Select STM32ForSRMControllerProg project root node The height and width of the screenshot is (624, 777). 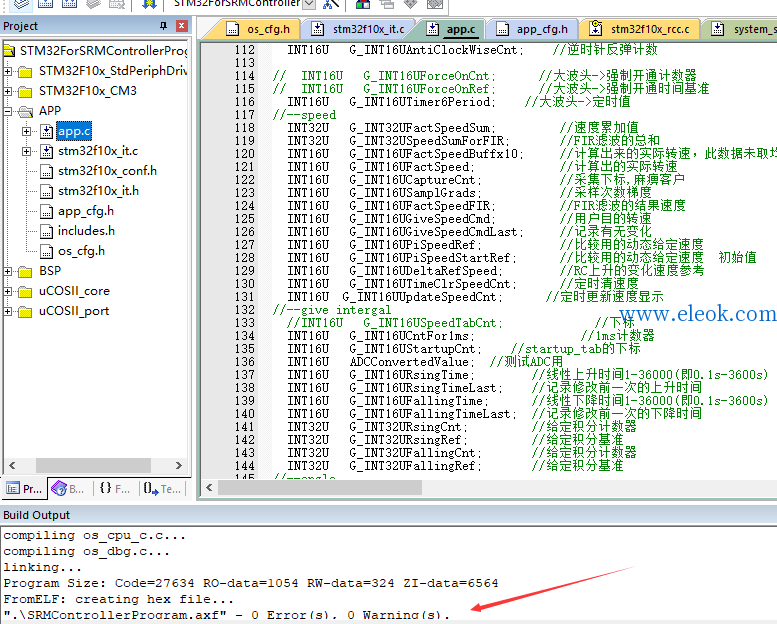(x=103, y=51)
